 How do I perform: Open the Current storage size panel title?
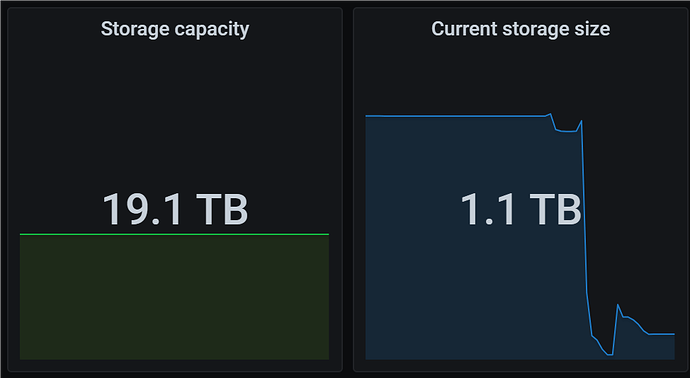pos(521,29)
